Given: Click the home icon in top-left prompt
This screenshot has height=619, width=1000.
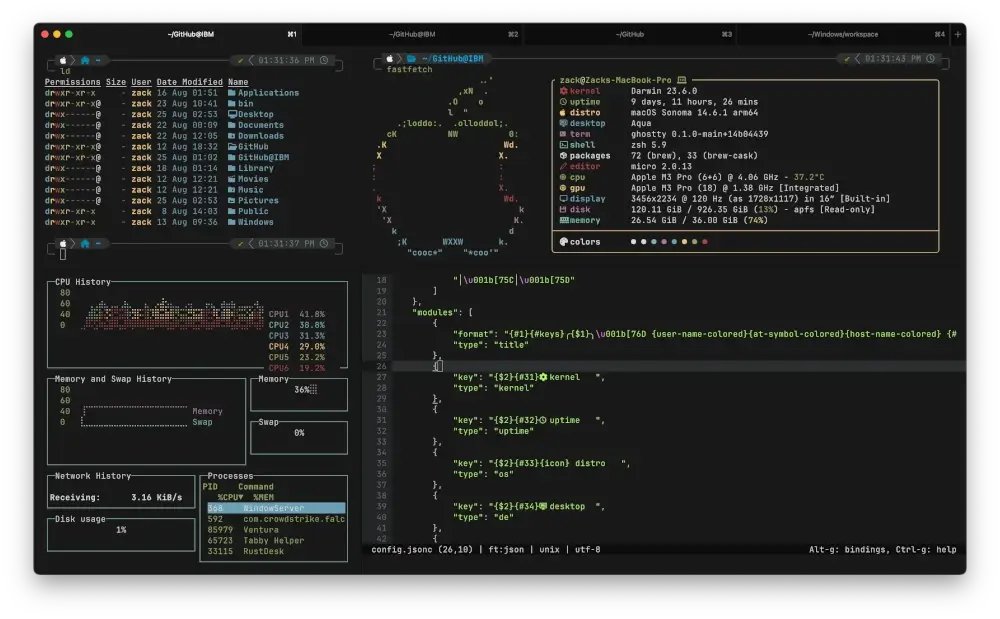Looking at the screenshot, I should tap(84, 60).
